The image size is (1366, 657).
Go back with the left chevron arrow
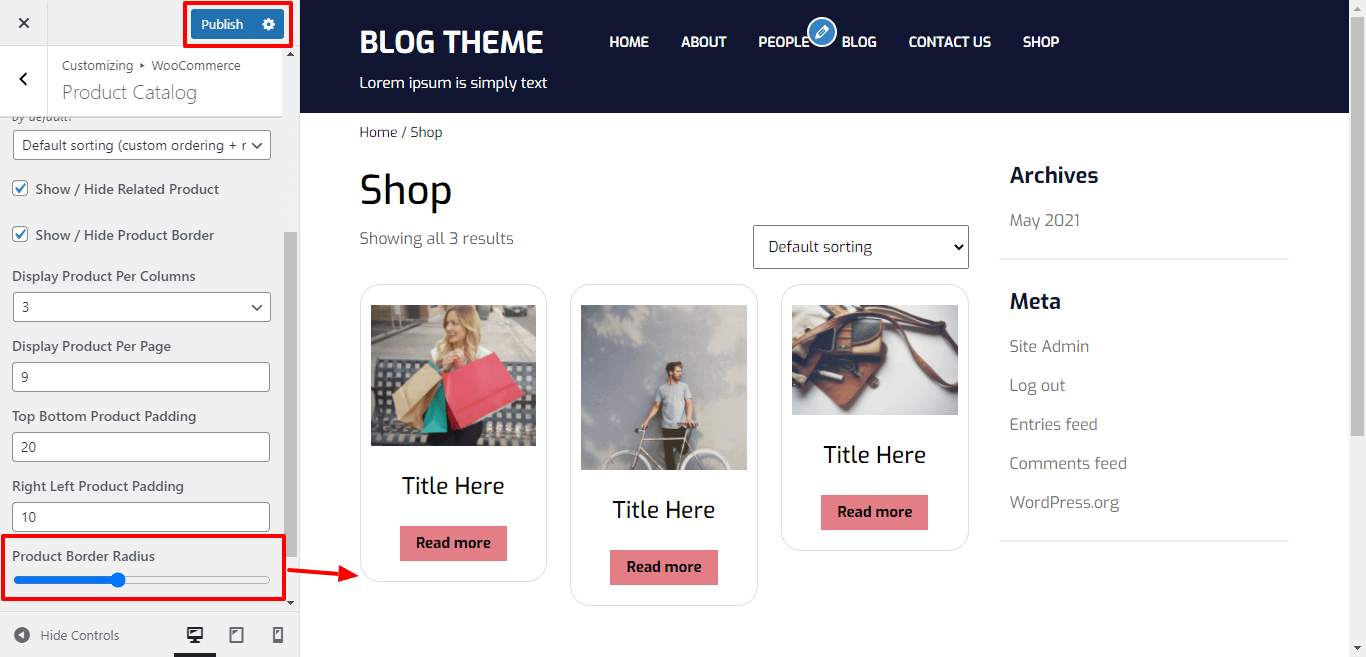(24, 79)
